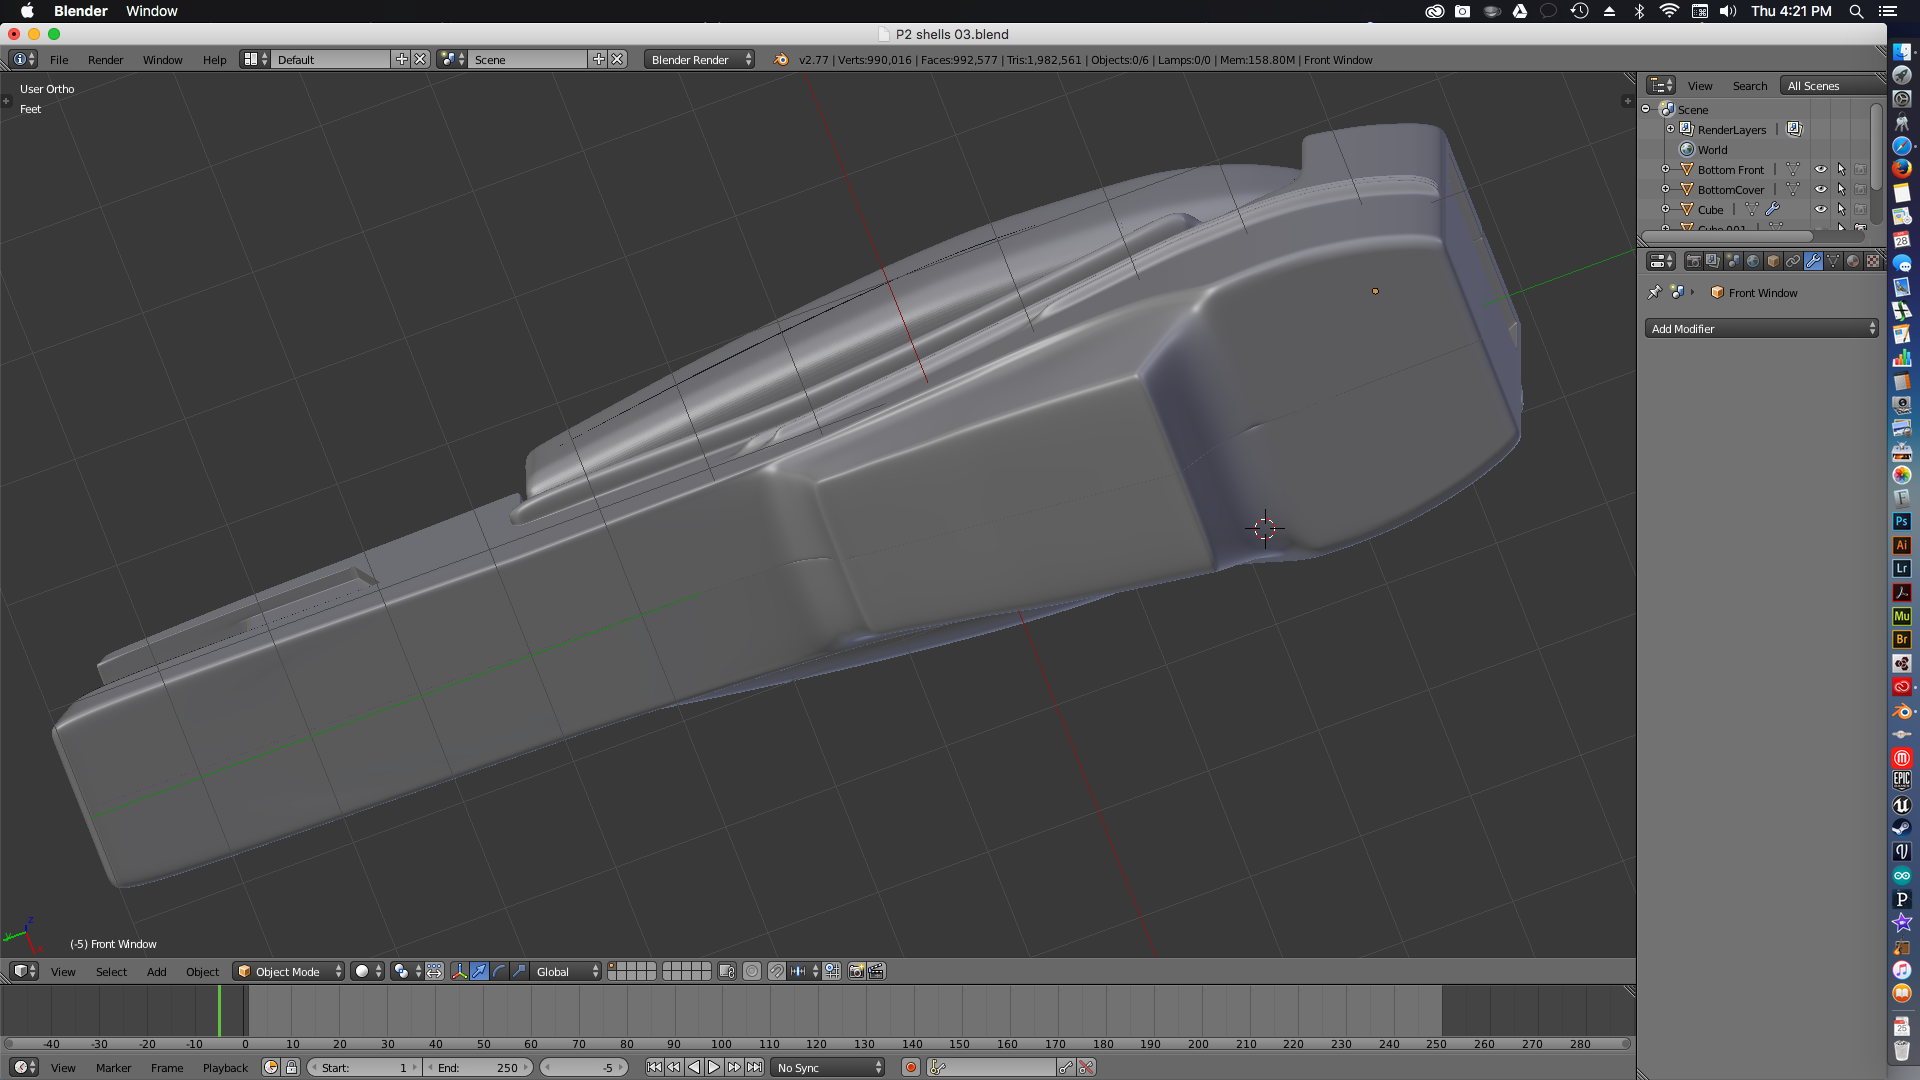Open the Select menu in 3D view

tap(111, 971)
